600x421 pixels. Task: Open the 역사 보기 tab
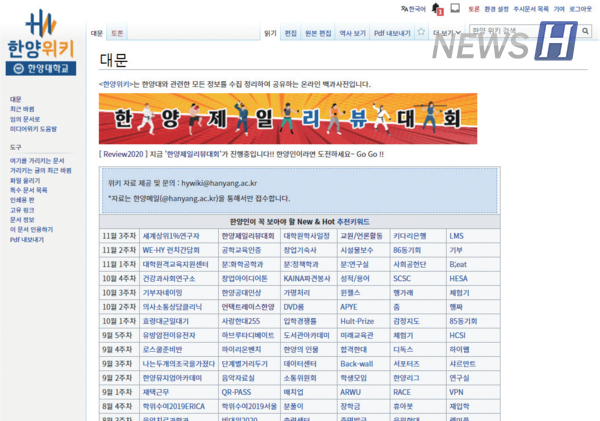click(352, 33)
